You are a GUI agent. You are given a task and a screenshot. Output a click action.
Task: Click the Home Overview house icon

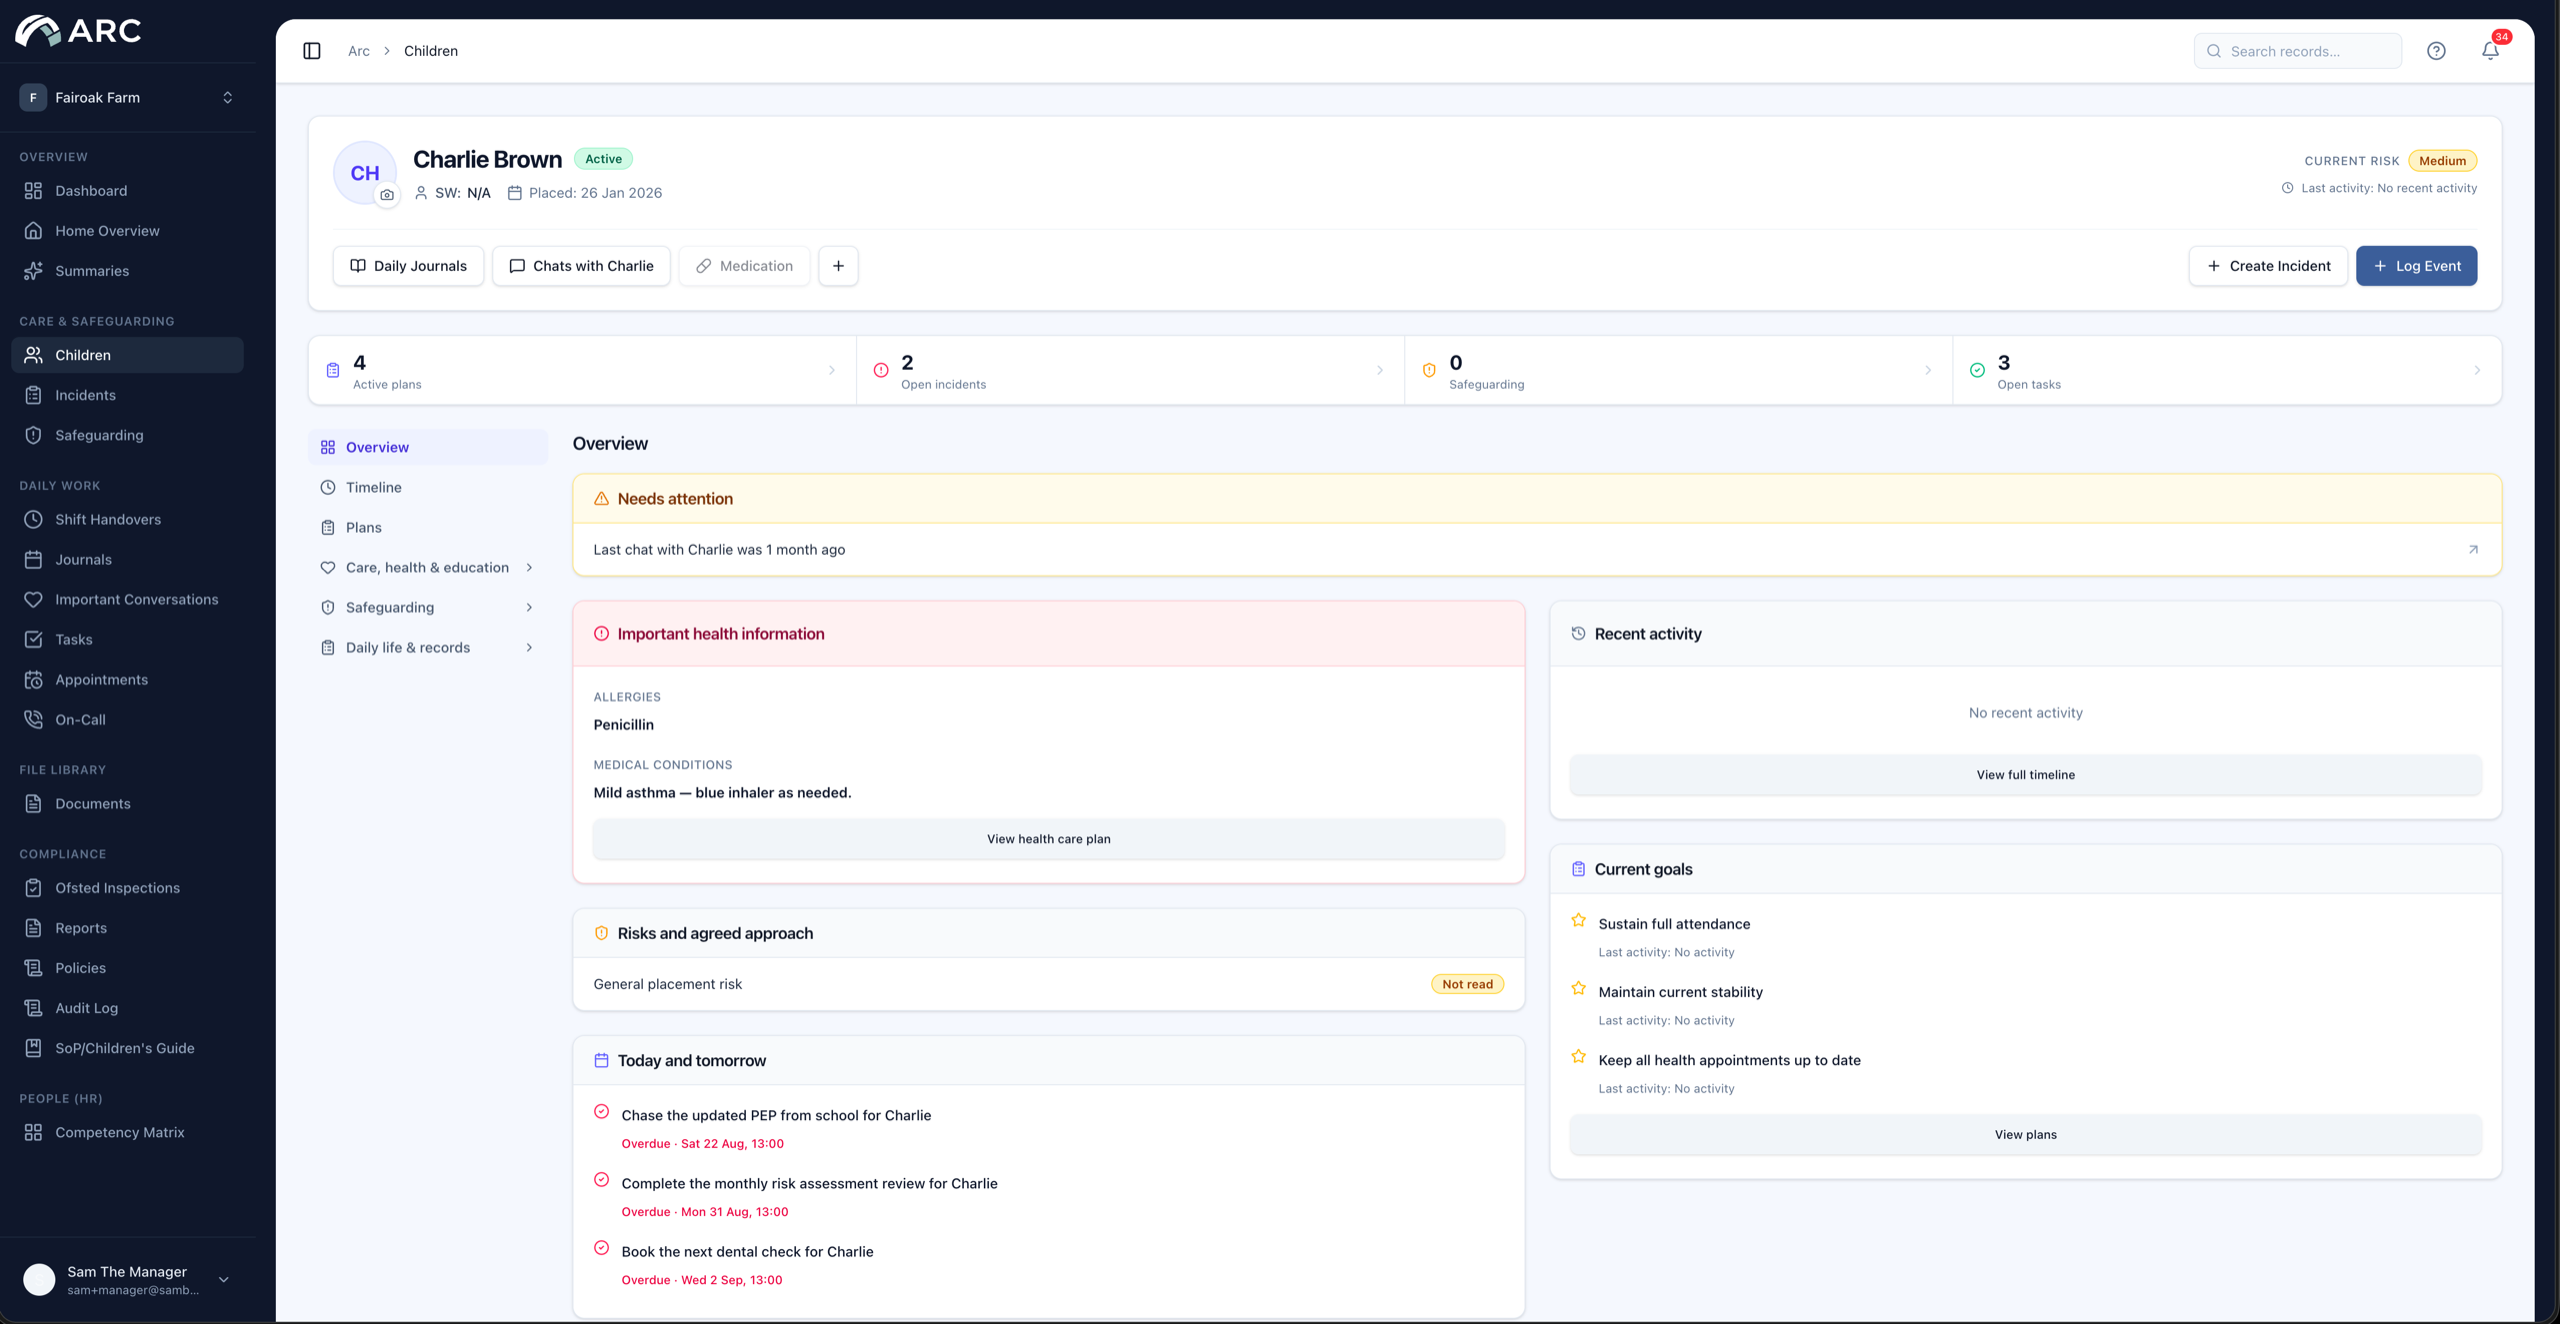(x=33, y=231)
